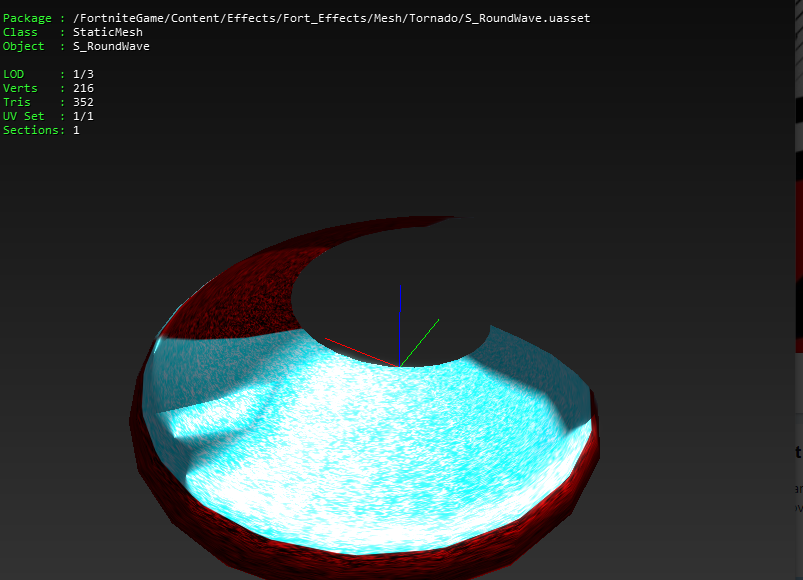Select the UV Set value "1/1"
Viewport: 803px width, 580px height.
pyautogui.click(x=83, y=116)
